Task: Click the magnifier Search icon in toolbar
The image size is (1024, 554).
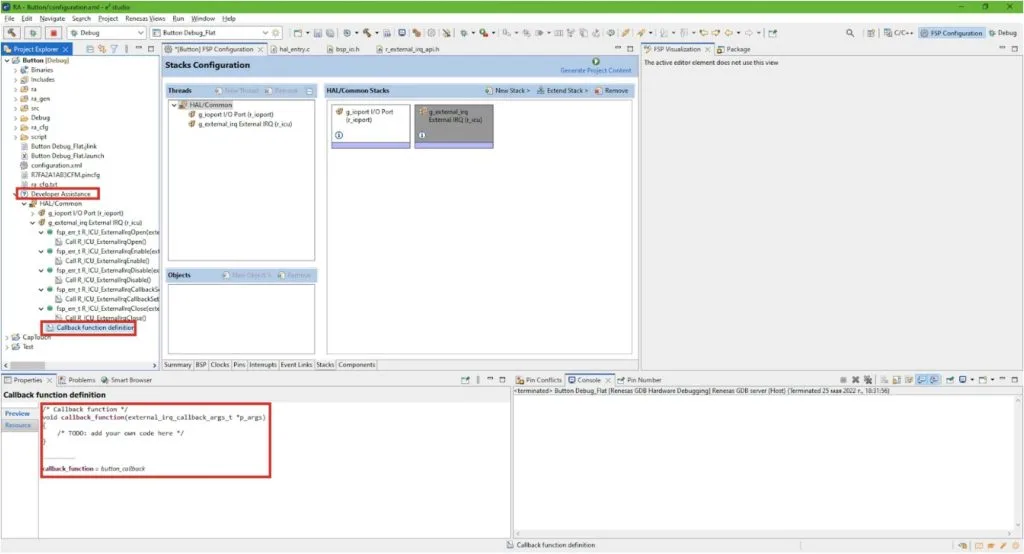Action: tap(850, 33)
